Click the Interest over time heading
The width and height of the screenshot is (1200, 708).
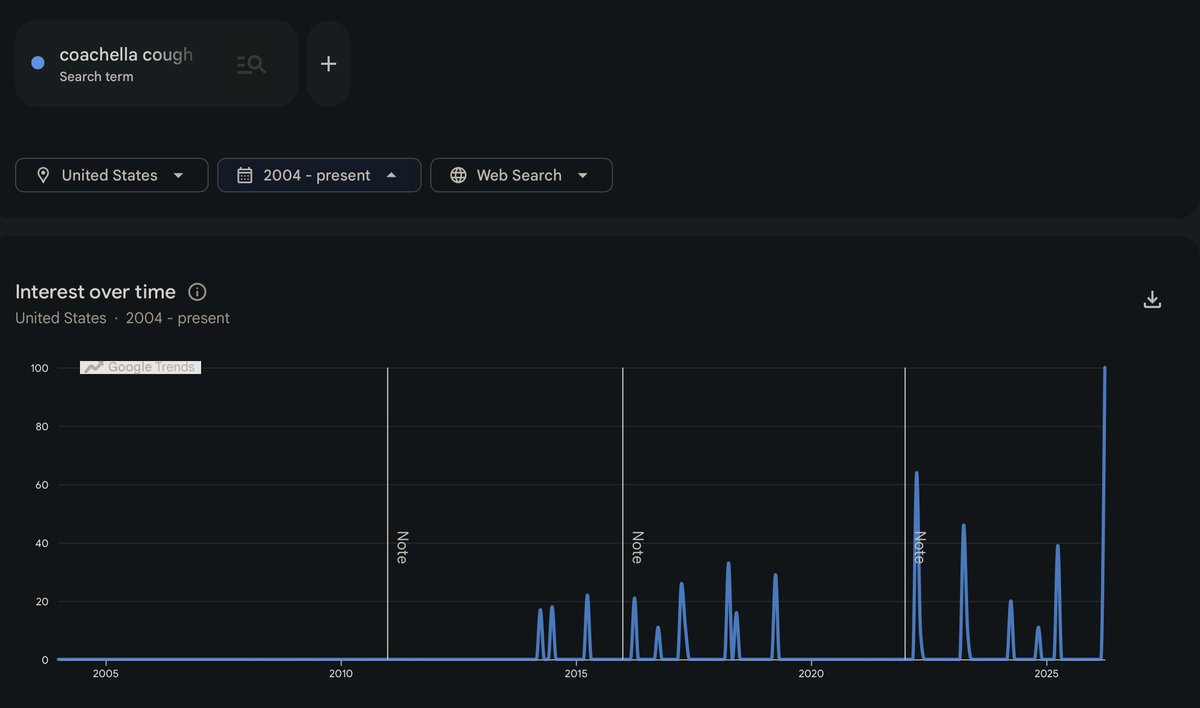click(95, 292)
